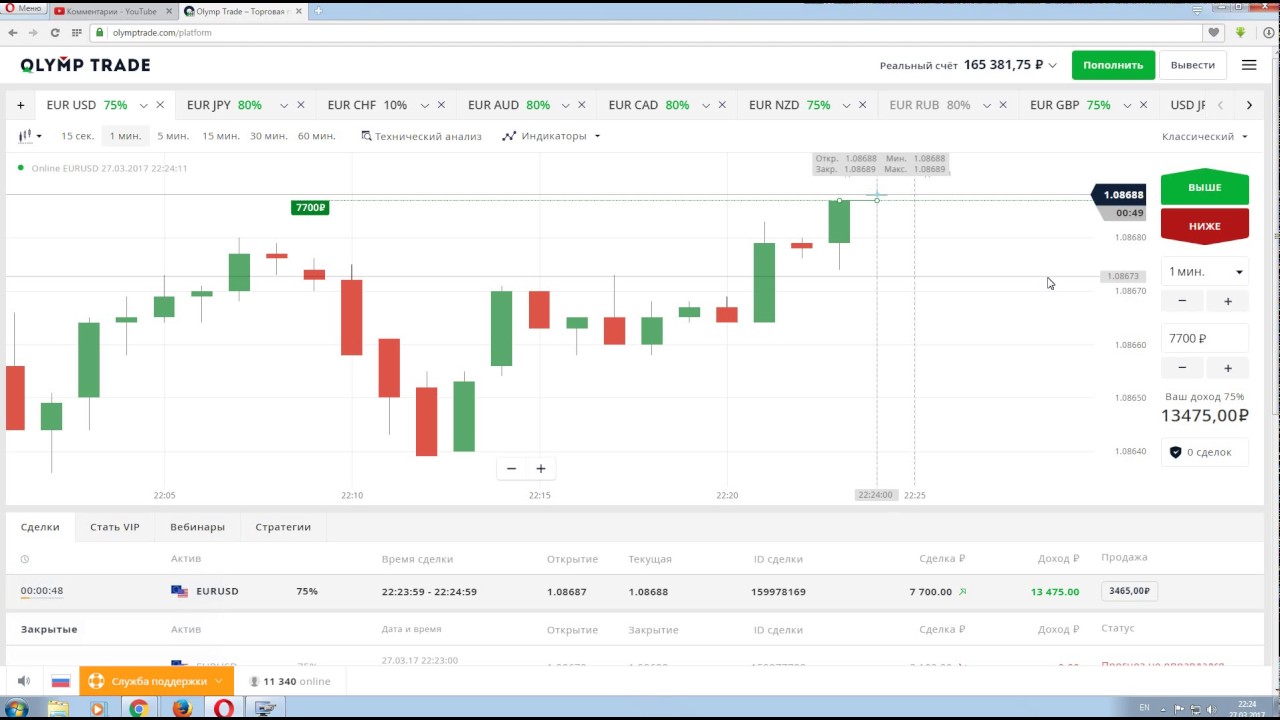Change language via Russian flag icon
The width and height of the screenshot is (1280, 720).
point(61,681)
